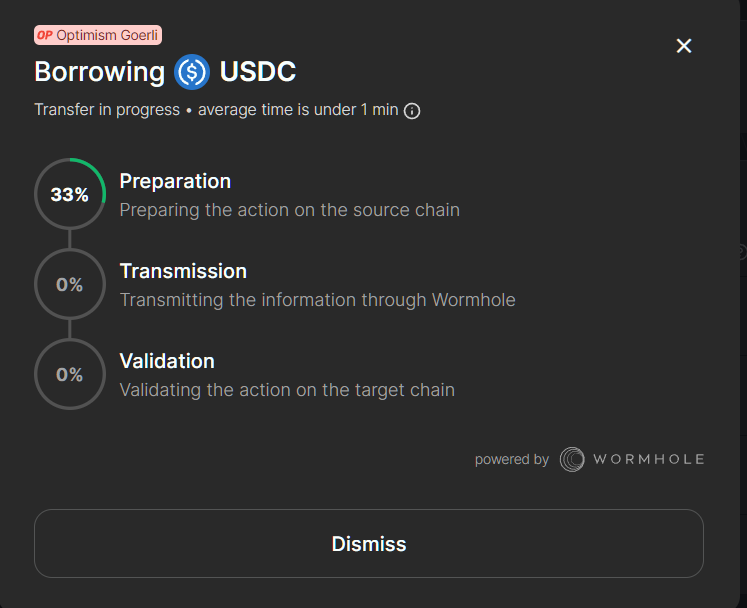
Task: Click the 33% Preparation progress circle
Action: (x=69, y=195)
